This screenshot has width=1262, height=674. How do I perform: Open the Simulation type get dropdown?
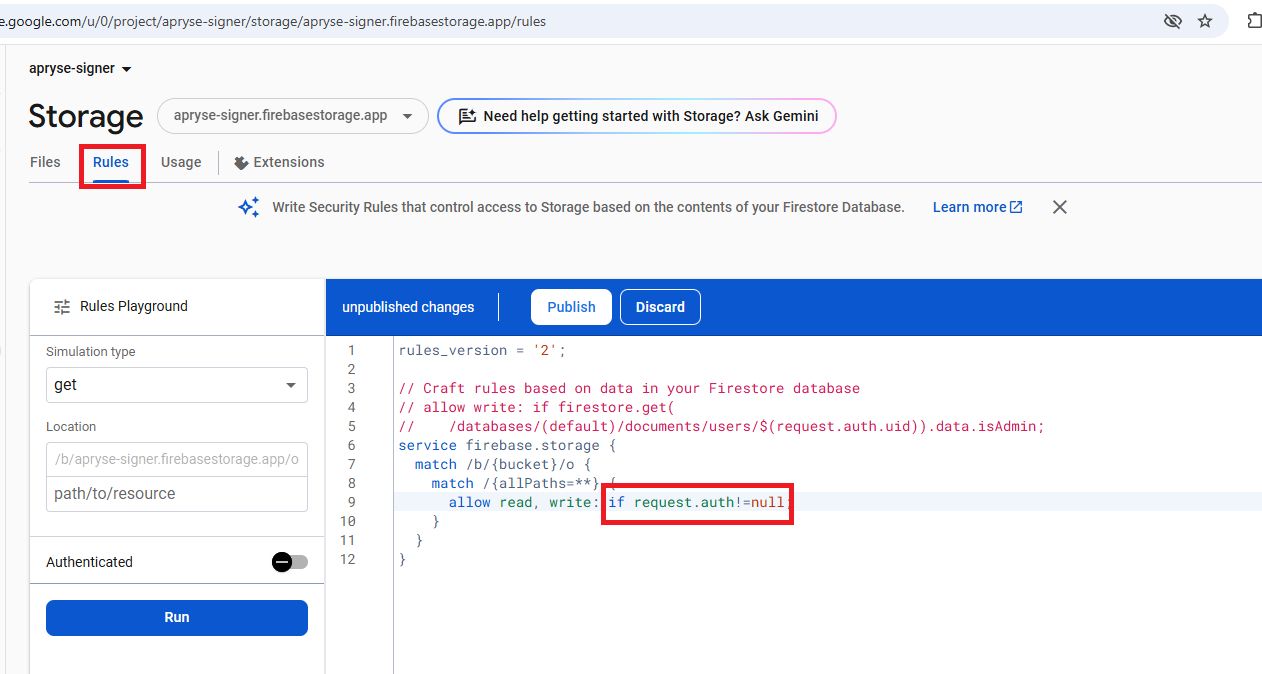point(177,385)
